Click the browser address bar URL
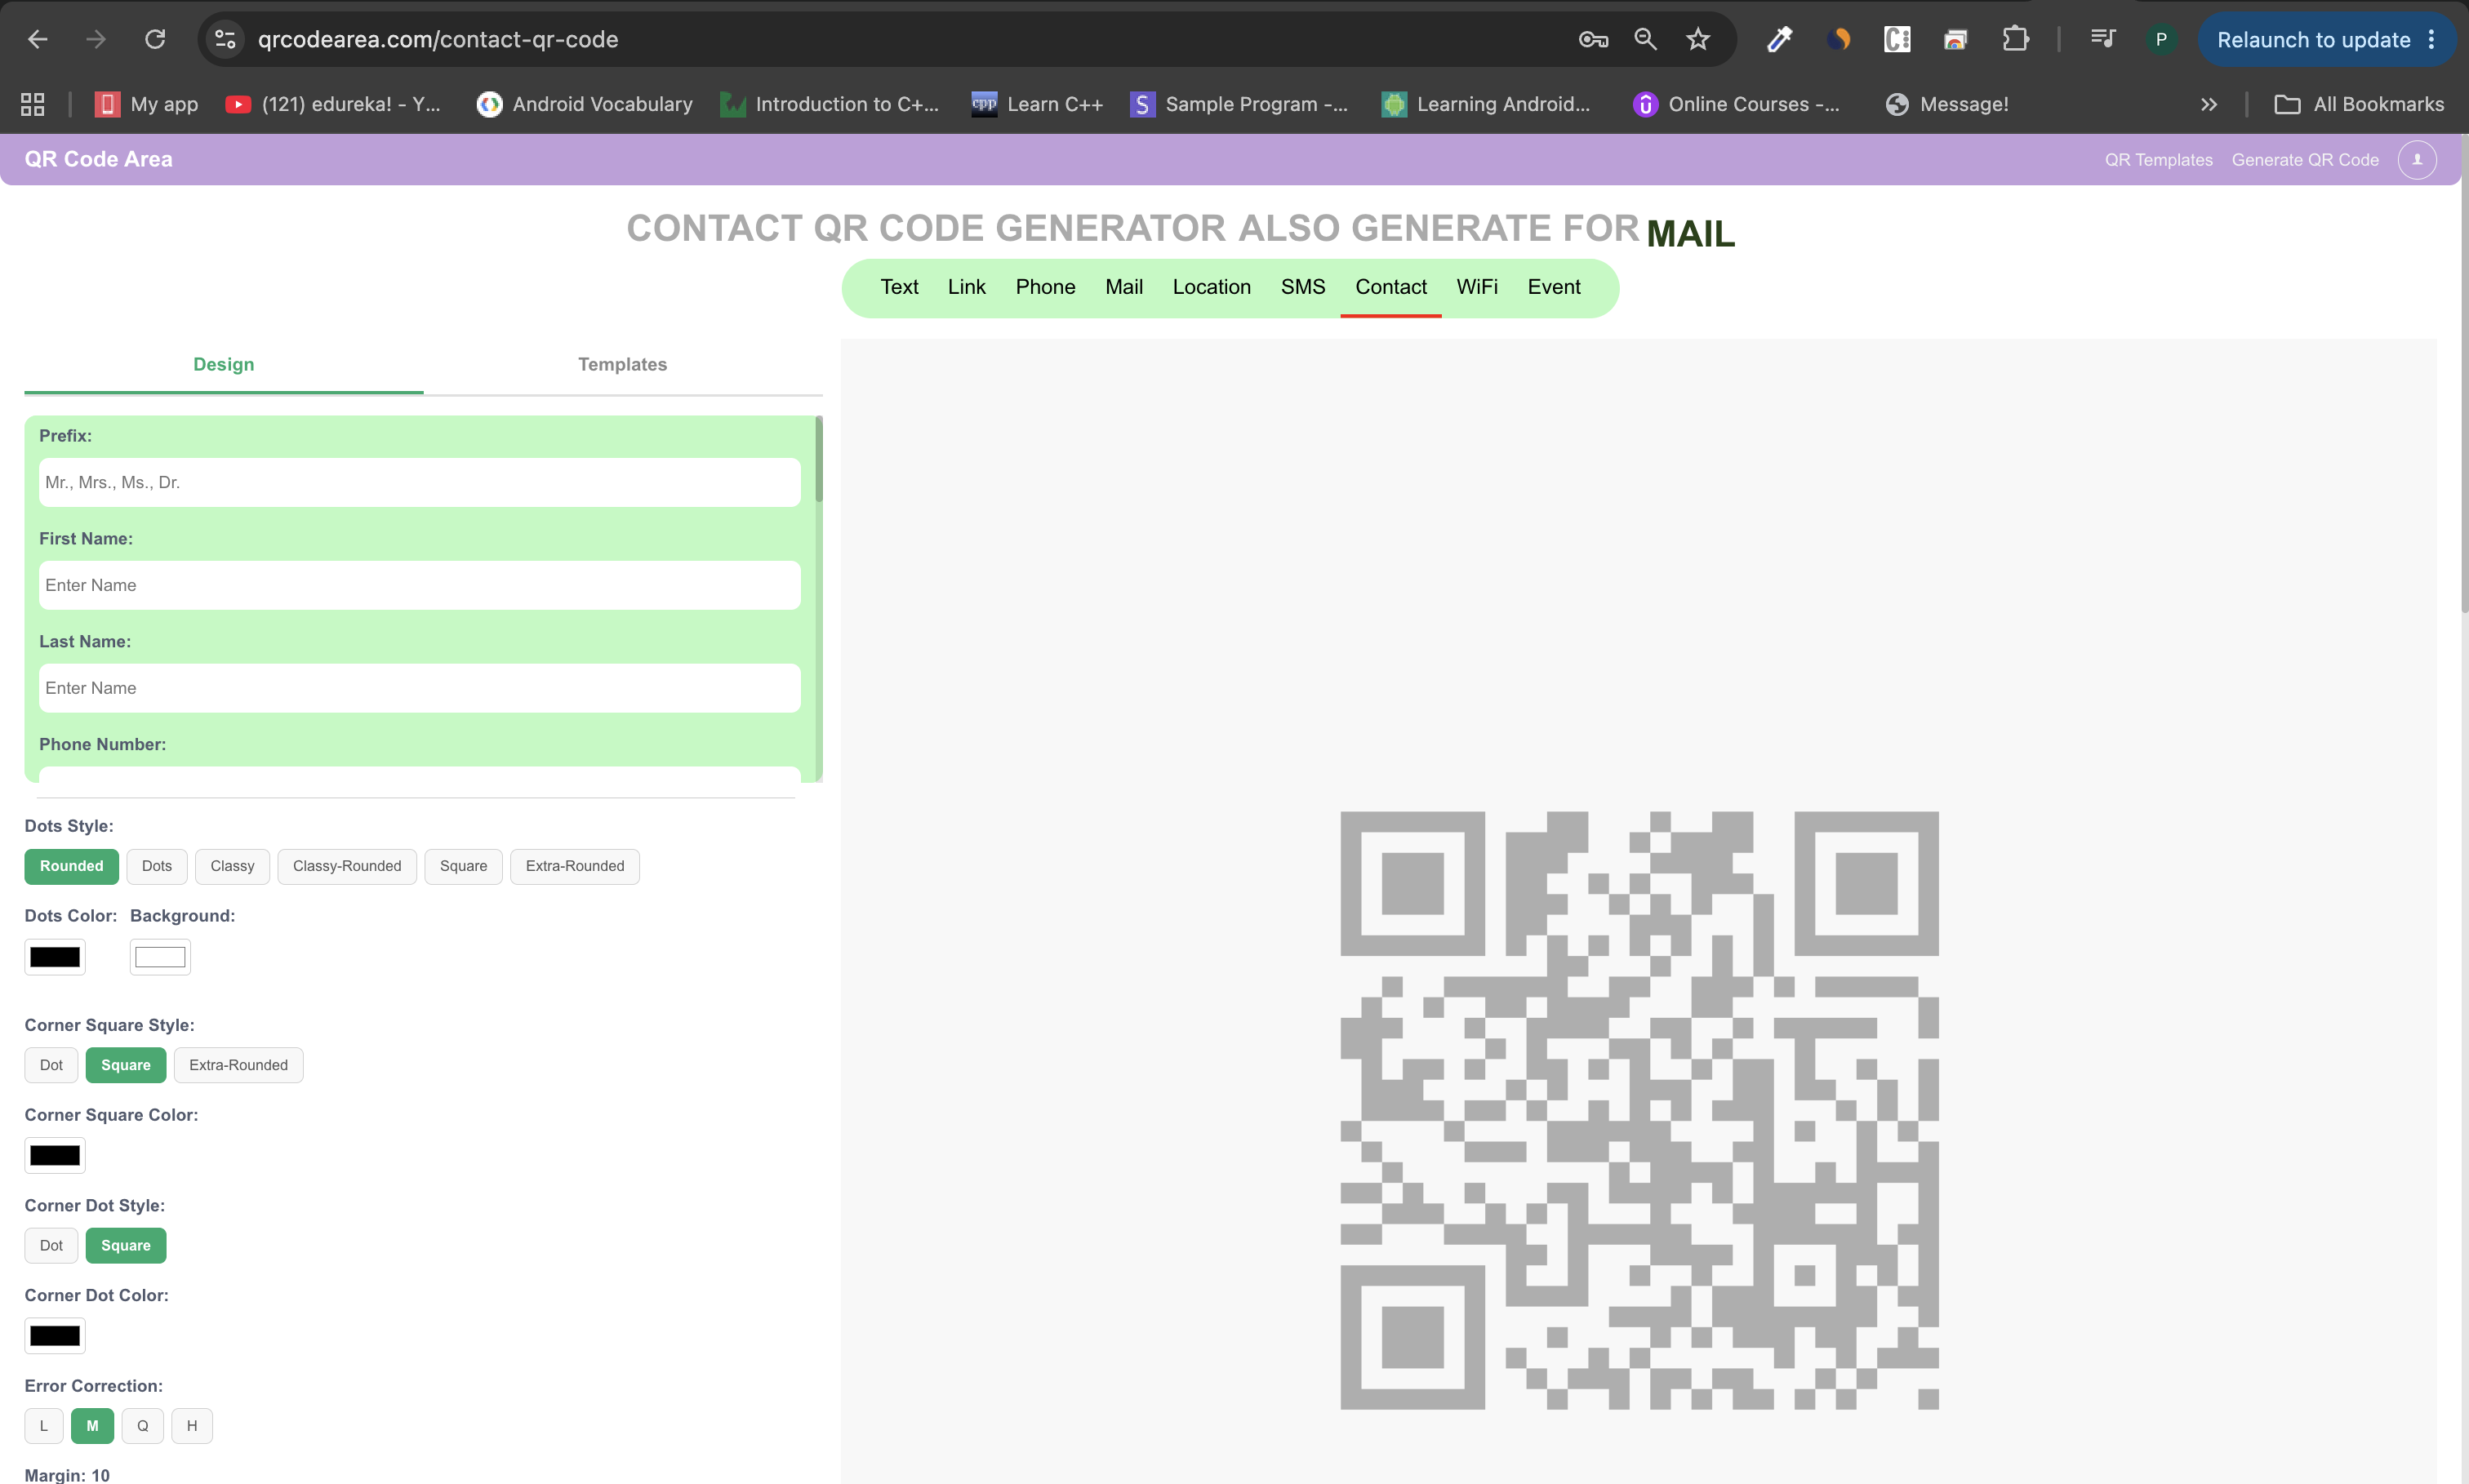This screenshot has width=2469, height=1484. pos(438,39)
